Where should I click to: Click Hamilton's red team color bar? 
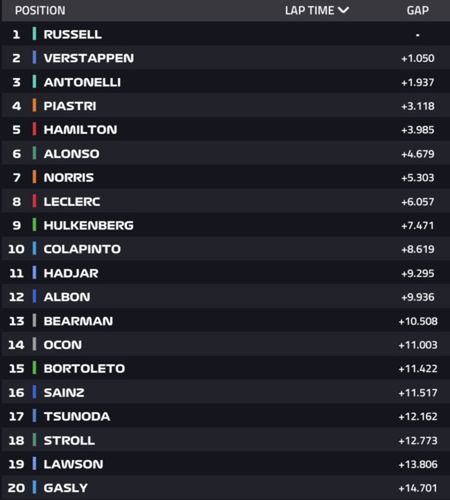(x=34, y=129)
